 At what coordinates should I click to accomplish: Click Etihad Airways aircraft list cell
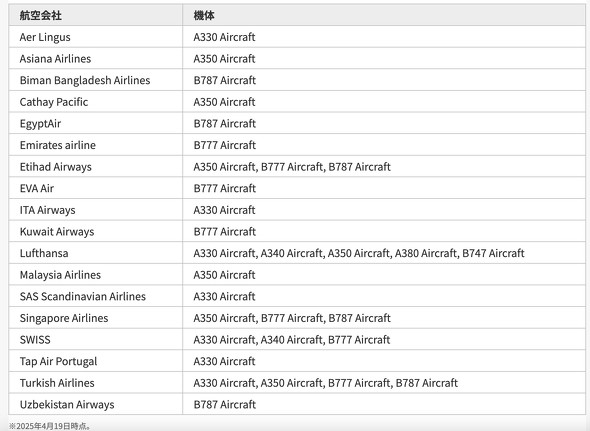click(384, 167)
